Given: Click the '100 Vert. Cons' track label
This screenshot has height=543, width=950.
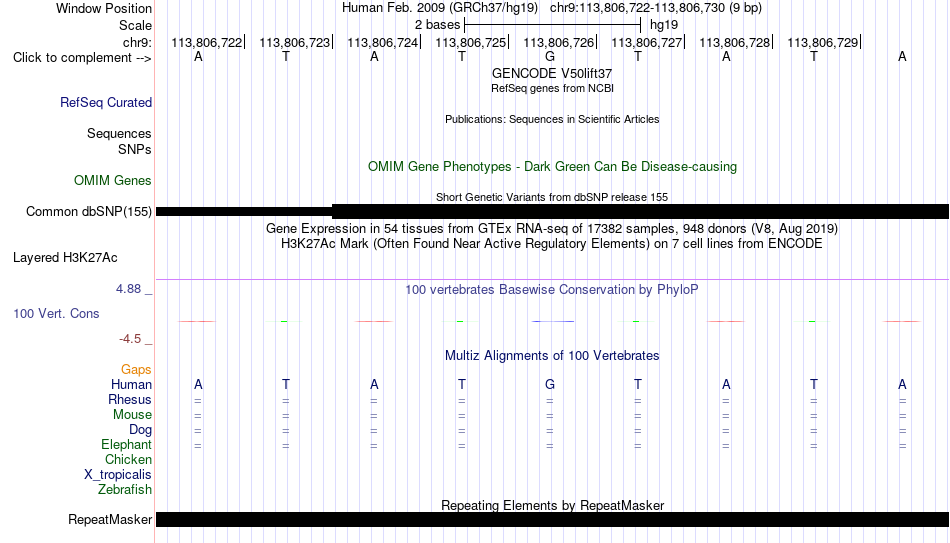Looking at the screenshot, I should pyautogui.click(x=56, y=313).
